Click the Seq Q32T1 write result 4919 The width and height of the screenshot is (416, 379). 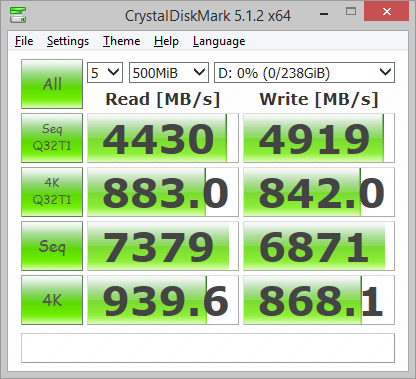point(319,138)
